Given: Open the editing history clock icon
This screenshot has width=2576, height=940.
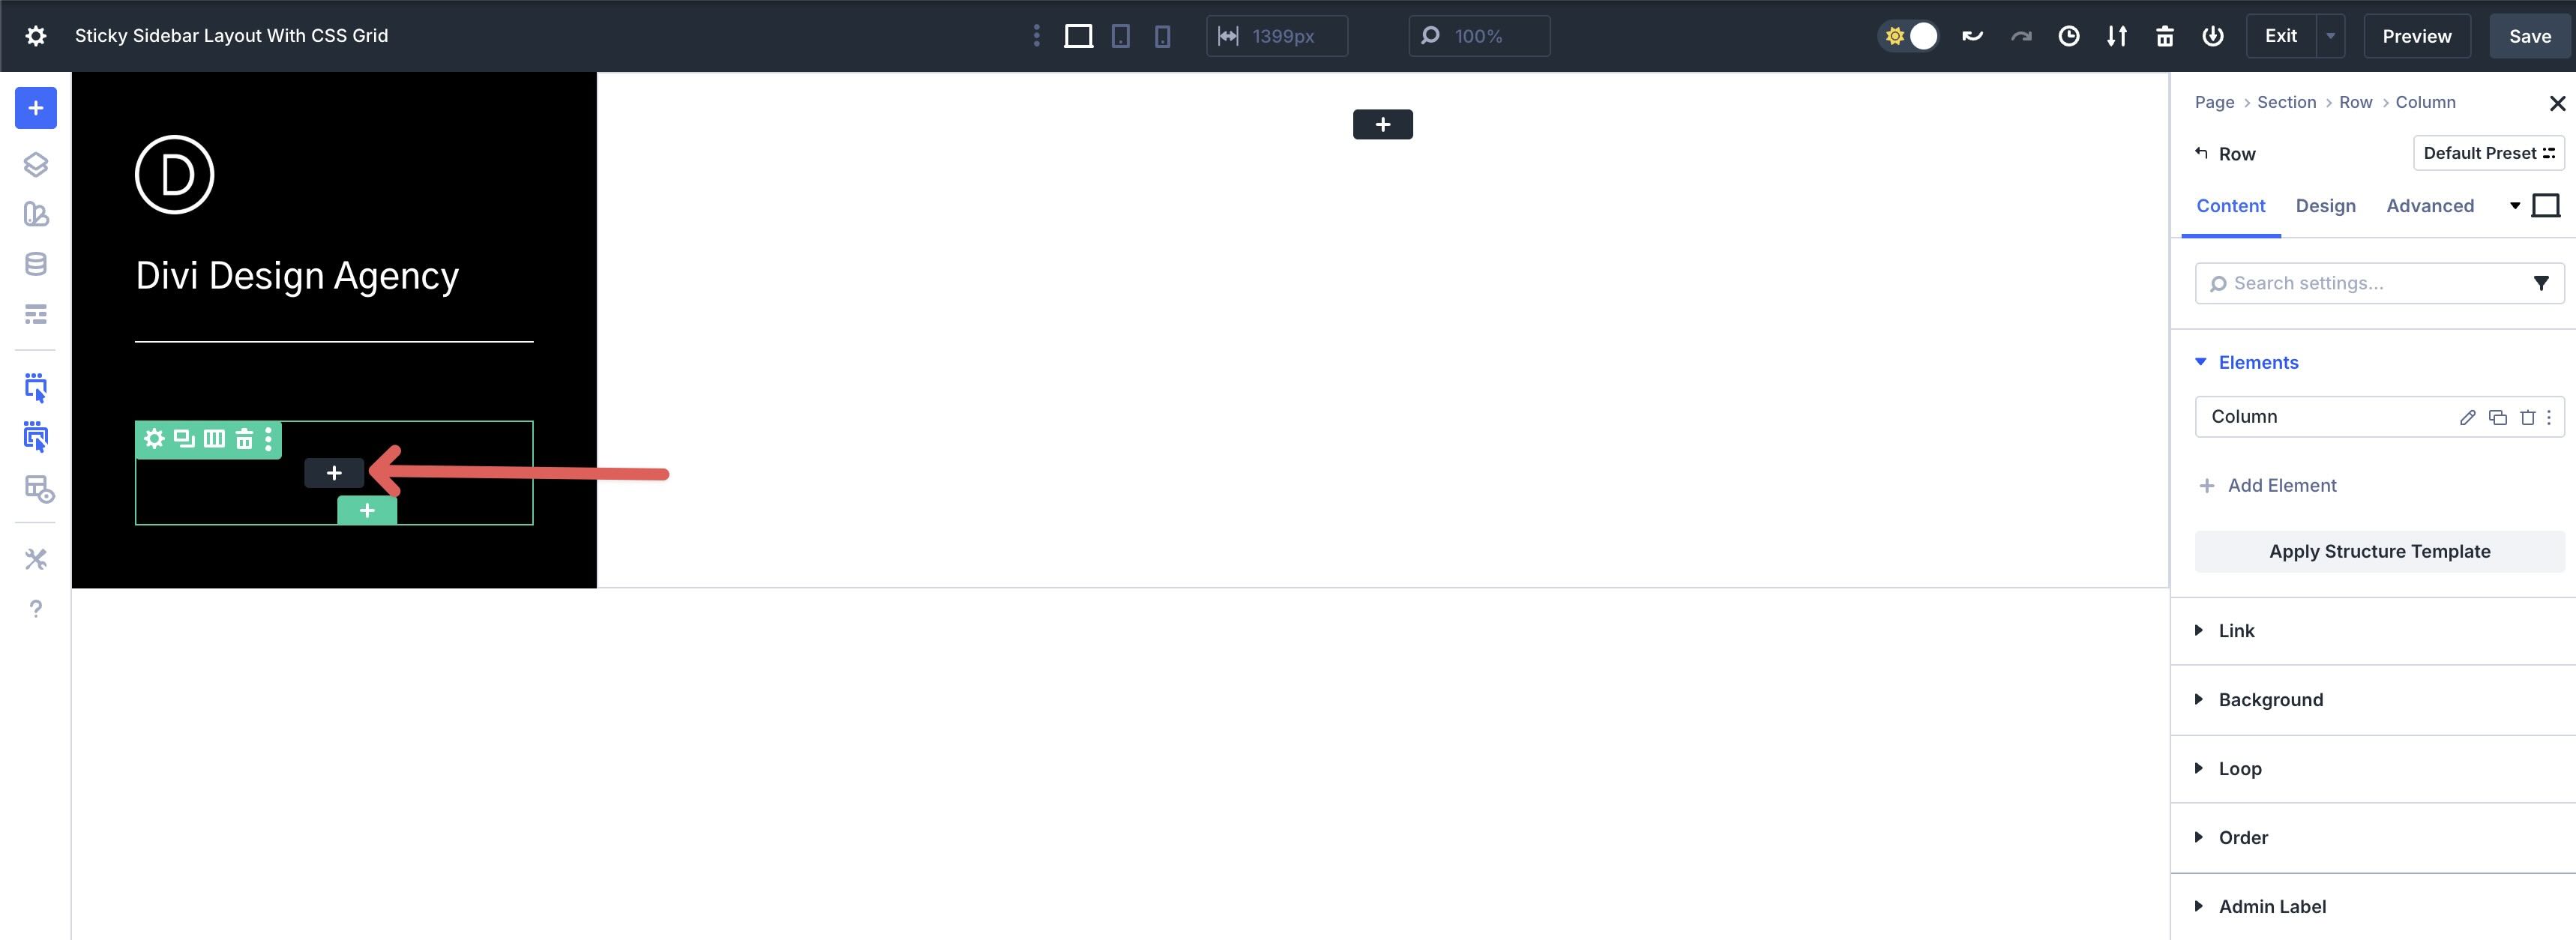Looking at the screenshot, I should (x=2068, y=36).
